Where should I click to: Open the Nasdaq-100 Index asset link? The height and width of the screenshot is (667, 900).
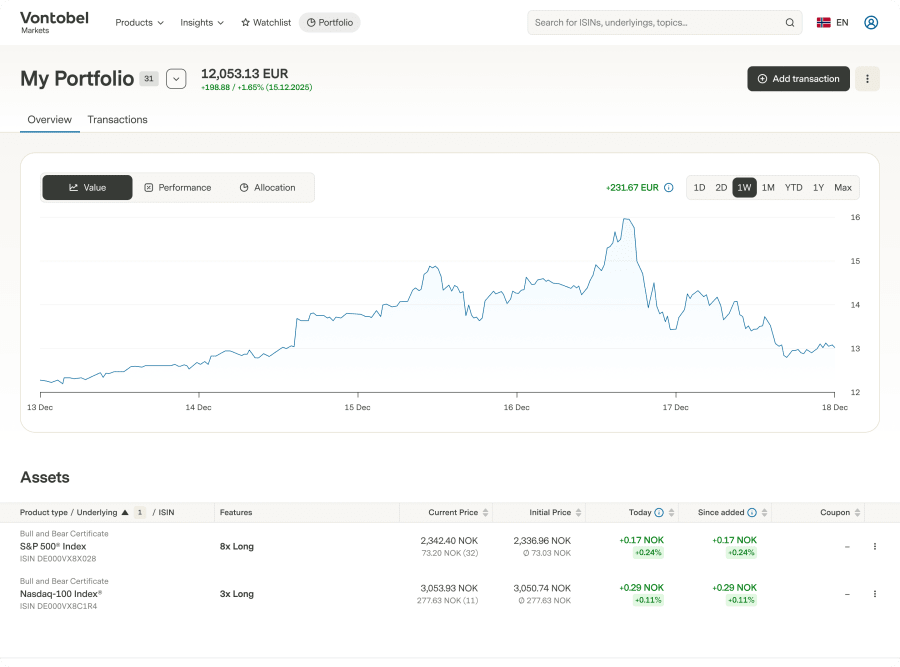[x=61, y=594]
